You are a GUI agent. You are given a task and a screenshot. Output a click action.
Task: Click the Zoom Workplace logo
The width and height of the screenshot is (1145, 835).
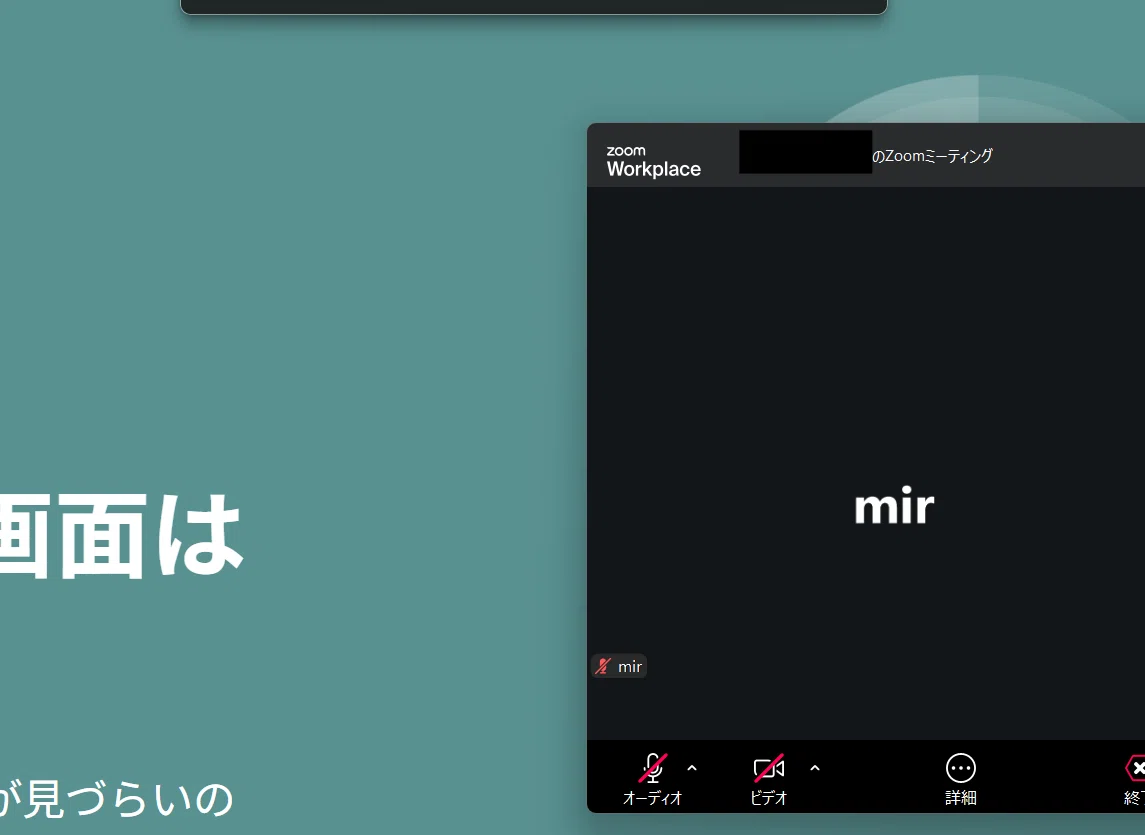pyautogui.click(x=654, y=161)
